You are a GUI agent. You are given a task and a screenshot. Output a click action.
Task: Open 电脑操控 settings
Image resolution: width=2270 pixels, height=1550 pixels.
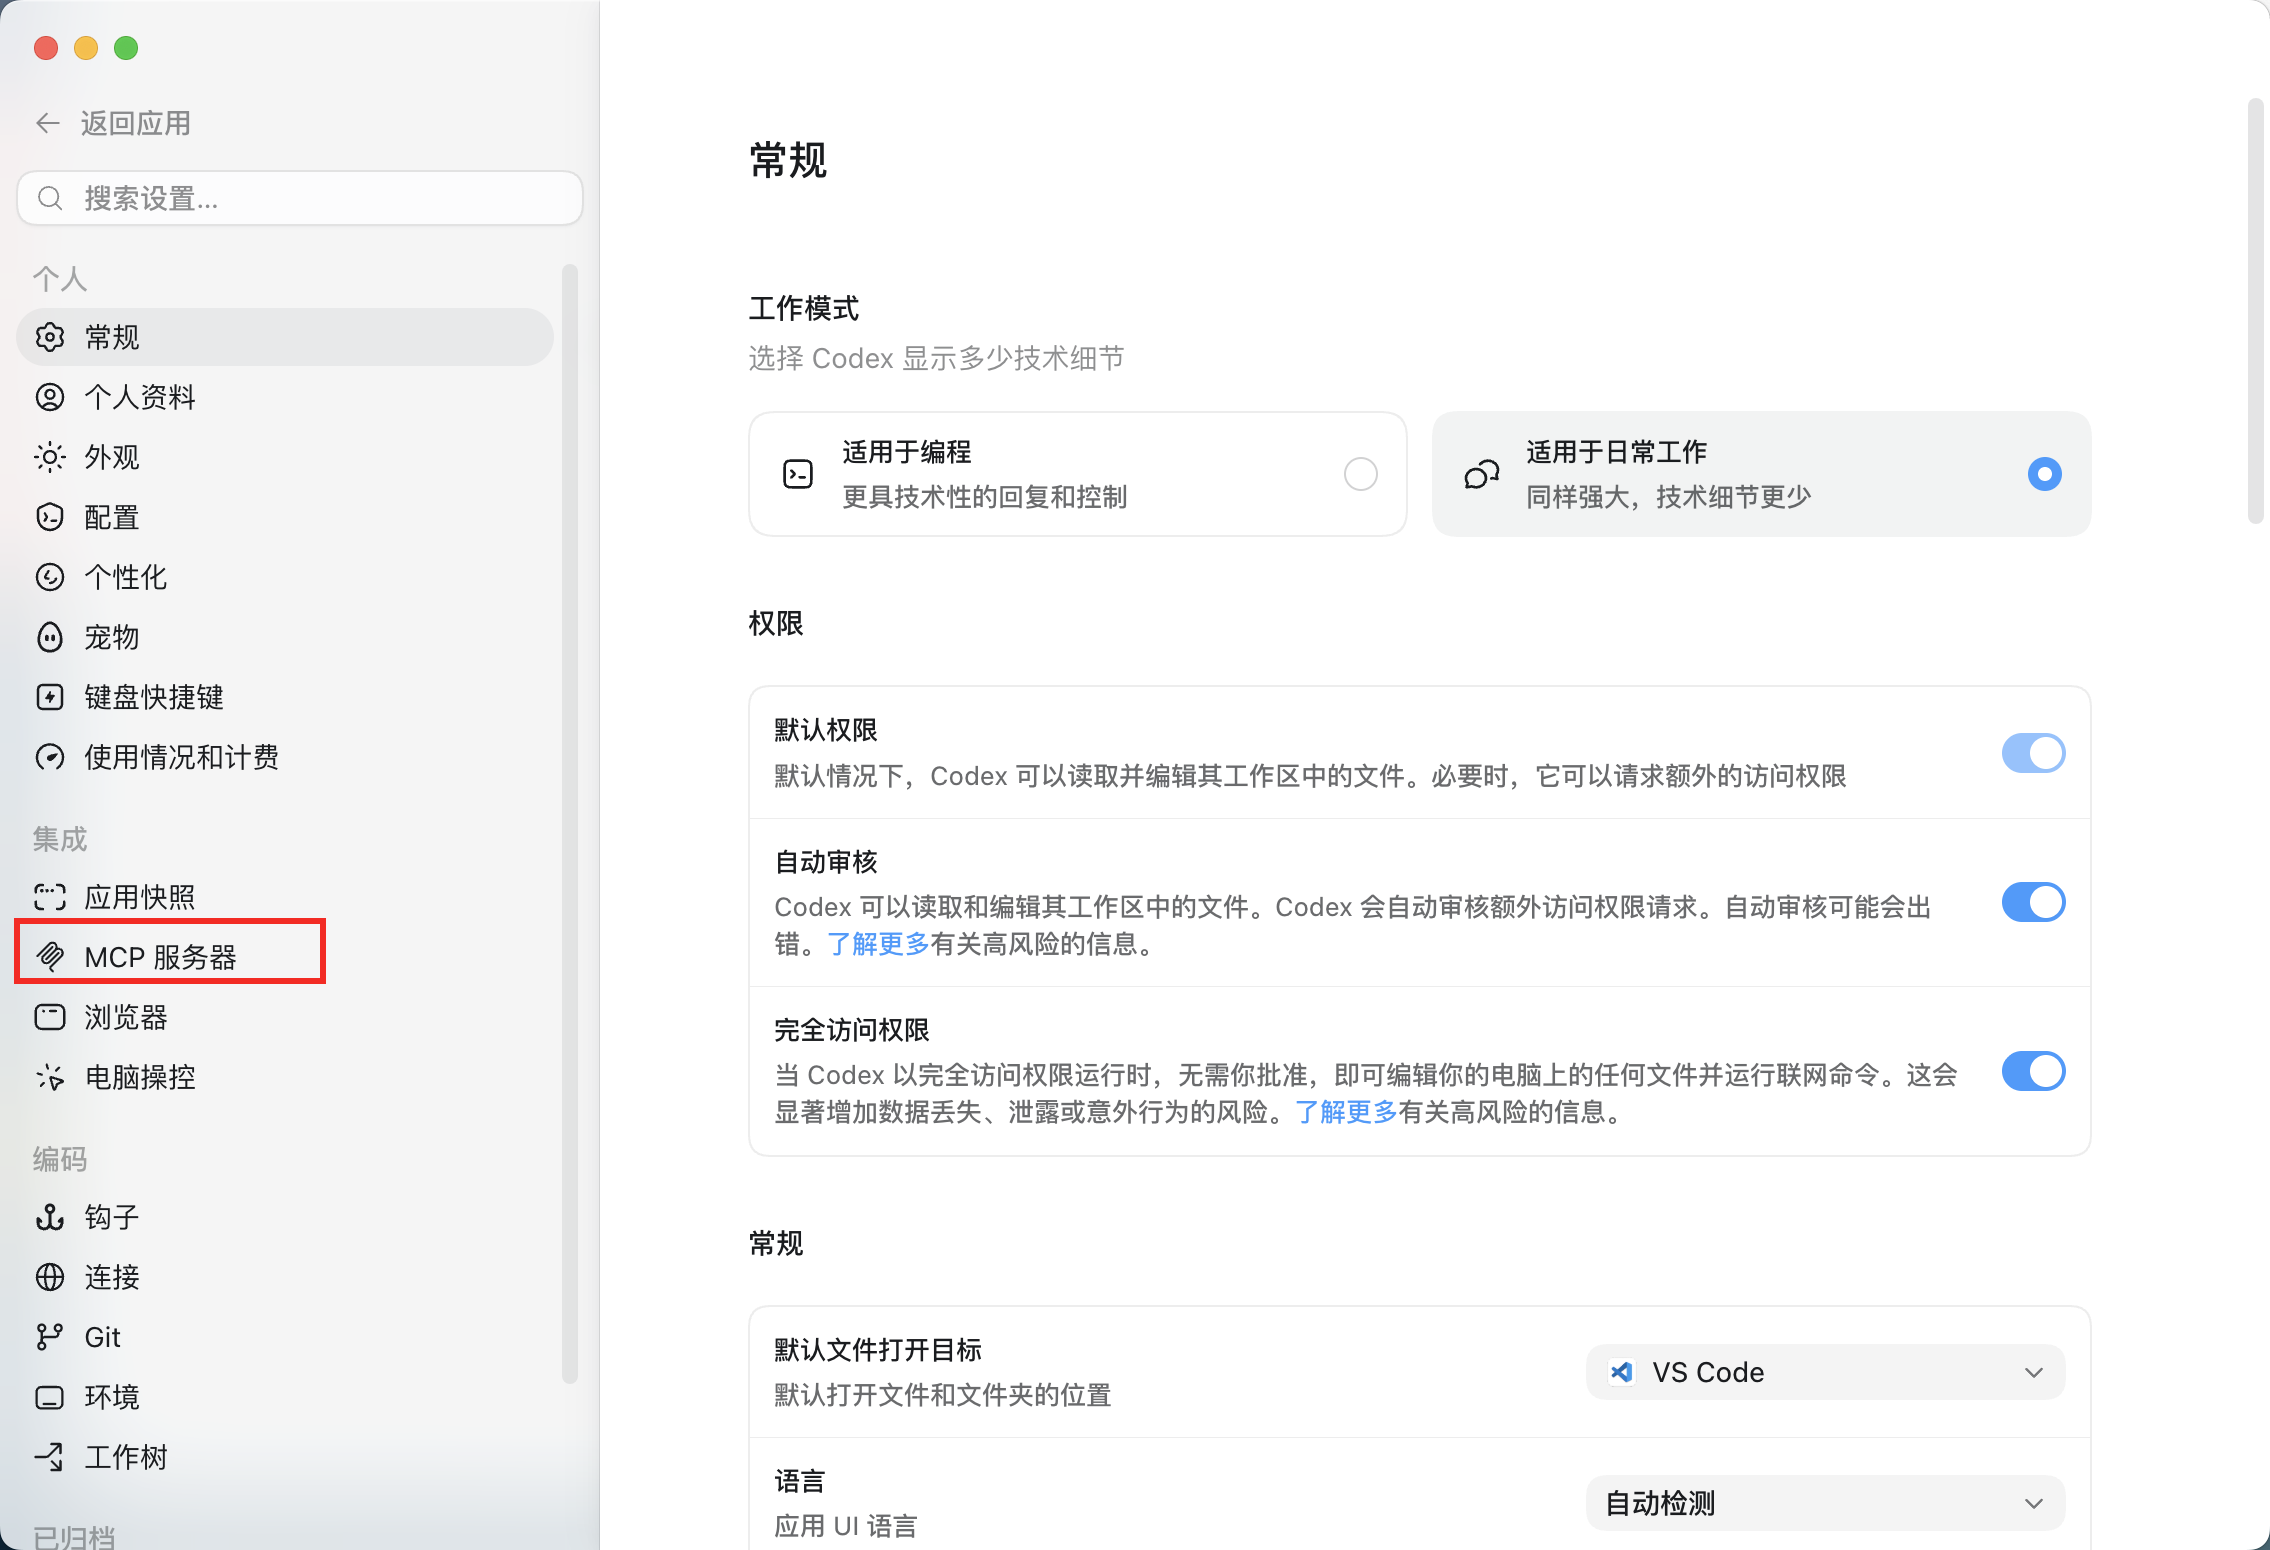(x=285, y=1077)
